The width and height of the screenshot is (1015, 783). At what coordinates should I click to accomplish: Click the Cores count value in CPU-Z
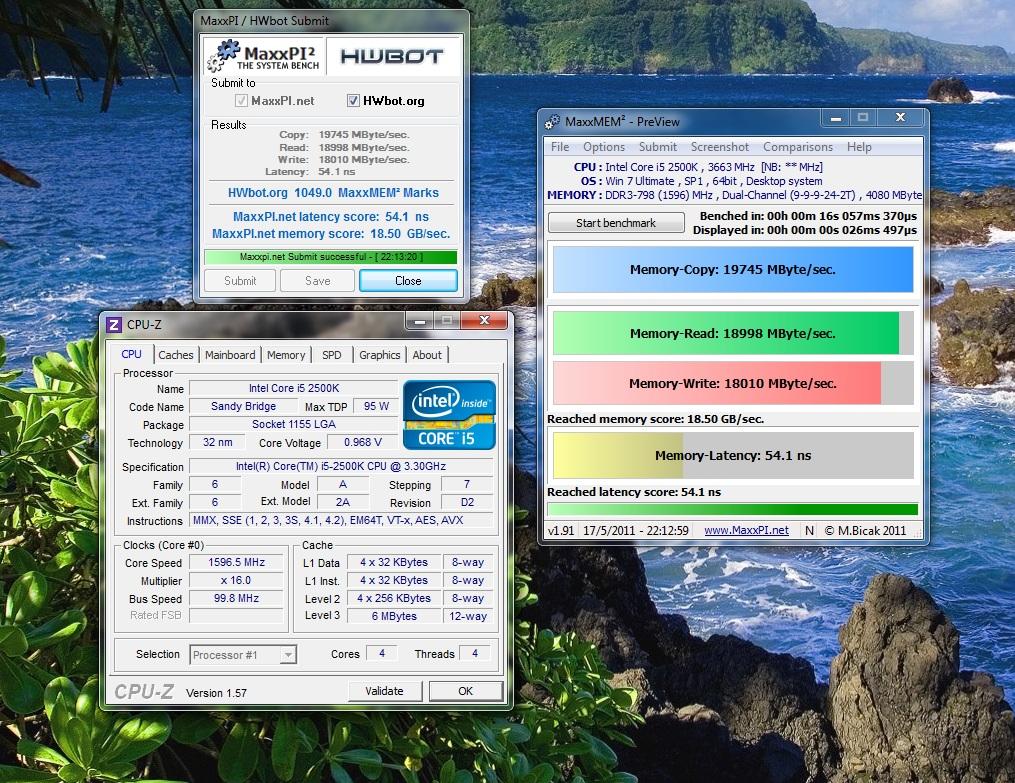(382, 654)
